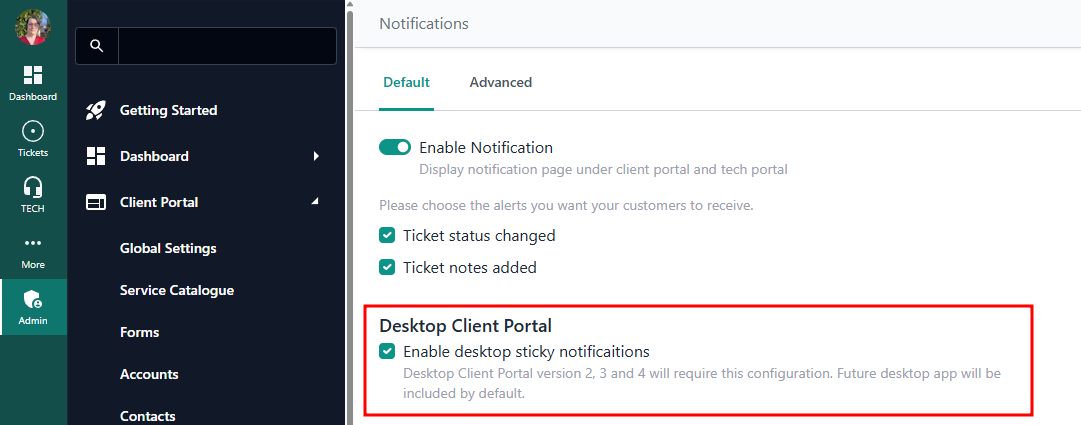Viewport: 1081px width, 425px height.
Task: Click the sidebar search input field
Action: [x=227, y=46]
